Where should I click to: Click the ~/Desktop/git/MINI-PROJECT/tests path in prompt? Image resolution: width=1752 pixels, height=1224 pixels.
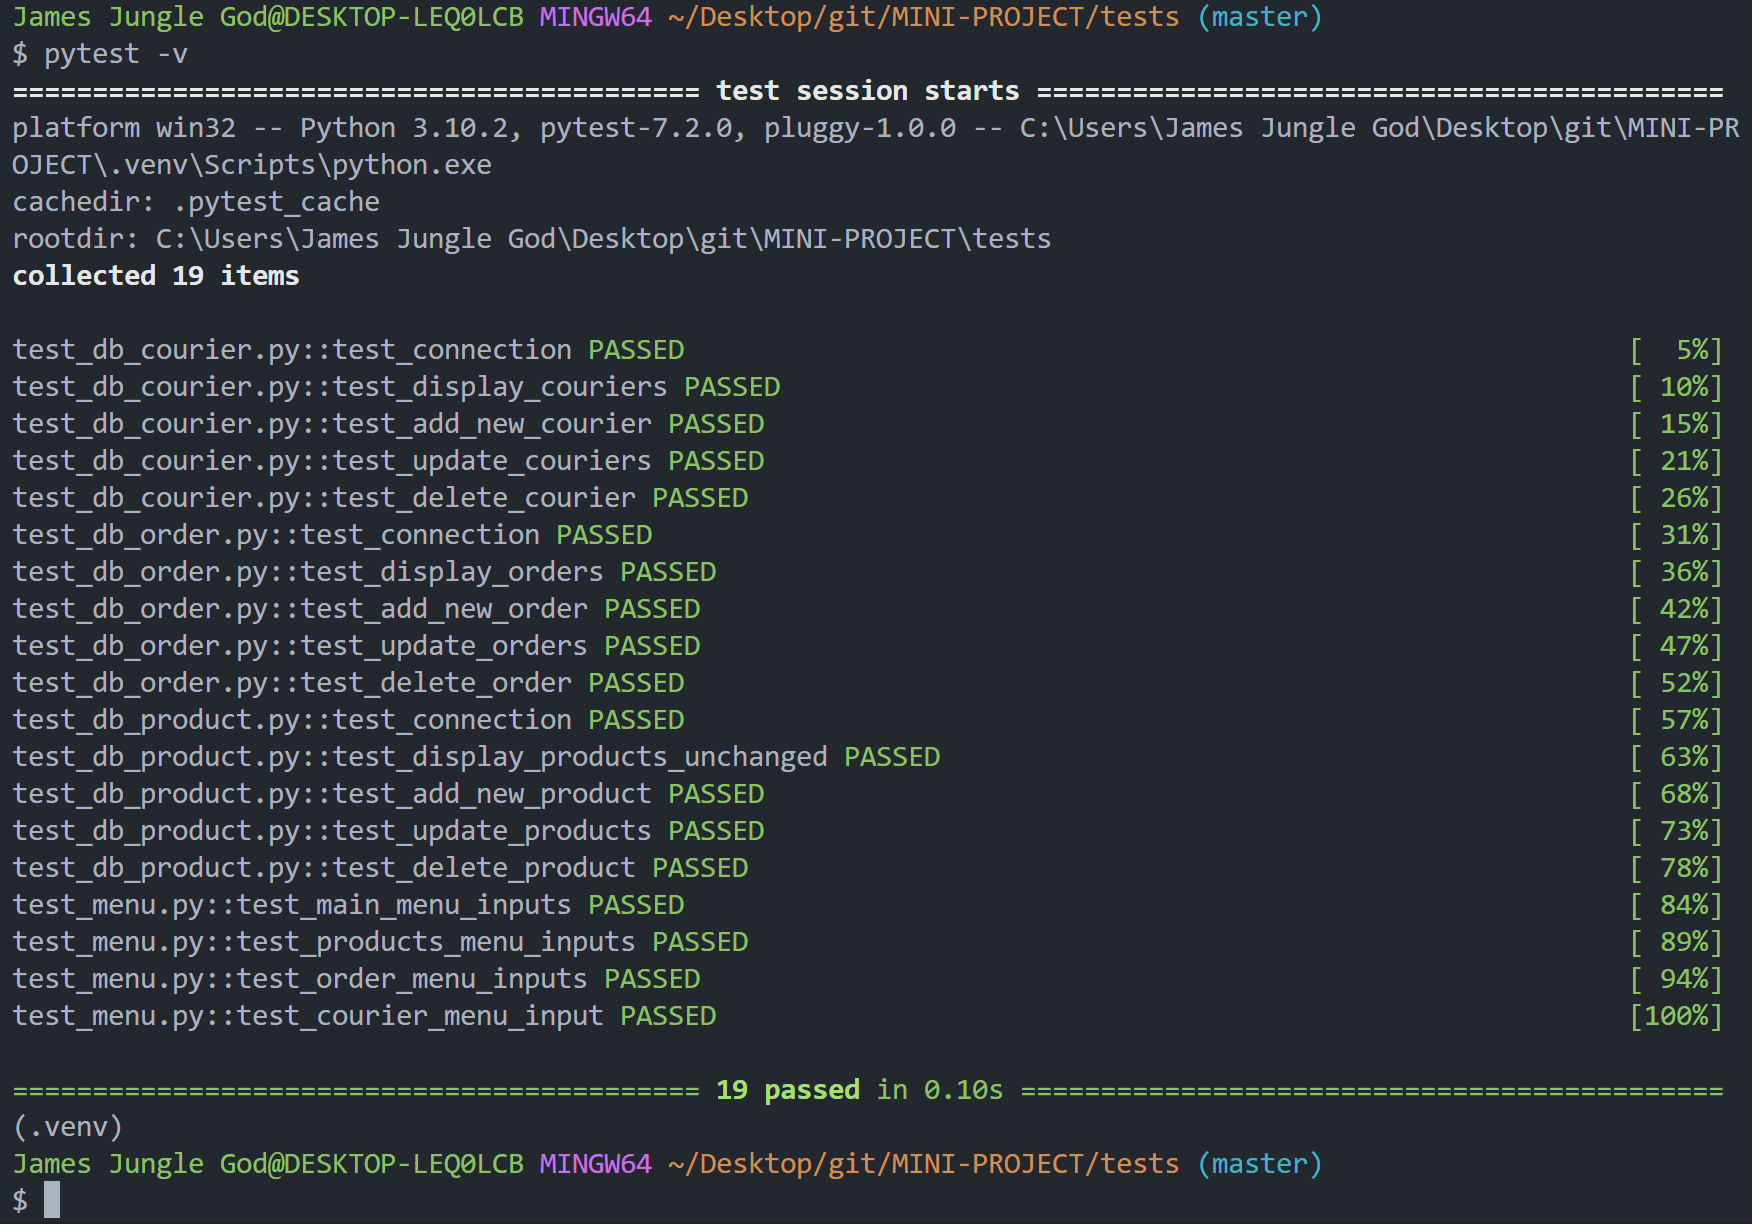[x=920, y=16]
